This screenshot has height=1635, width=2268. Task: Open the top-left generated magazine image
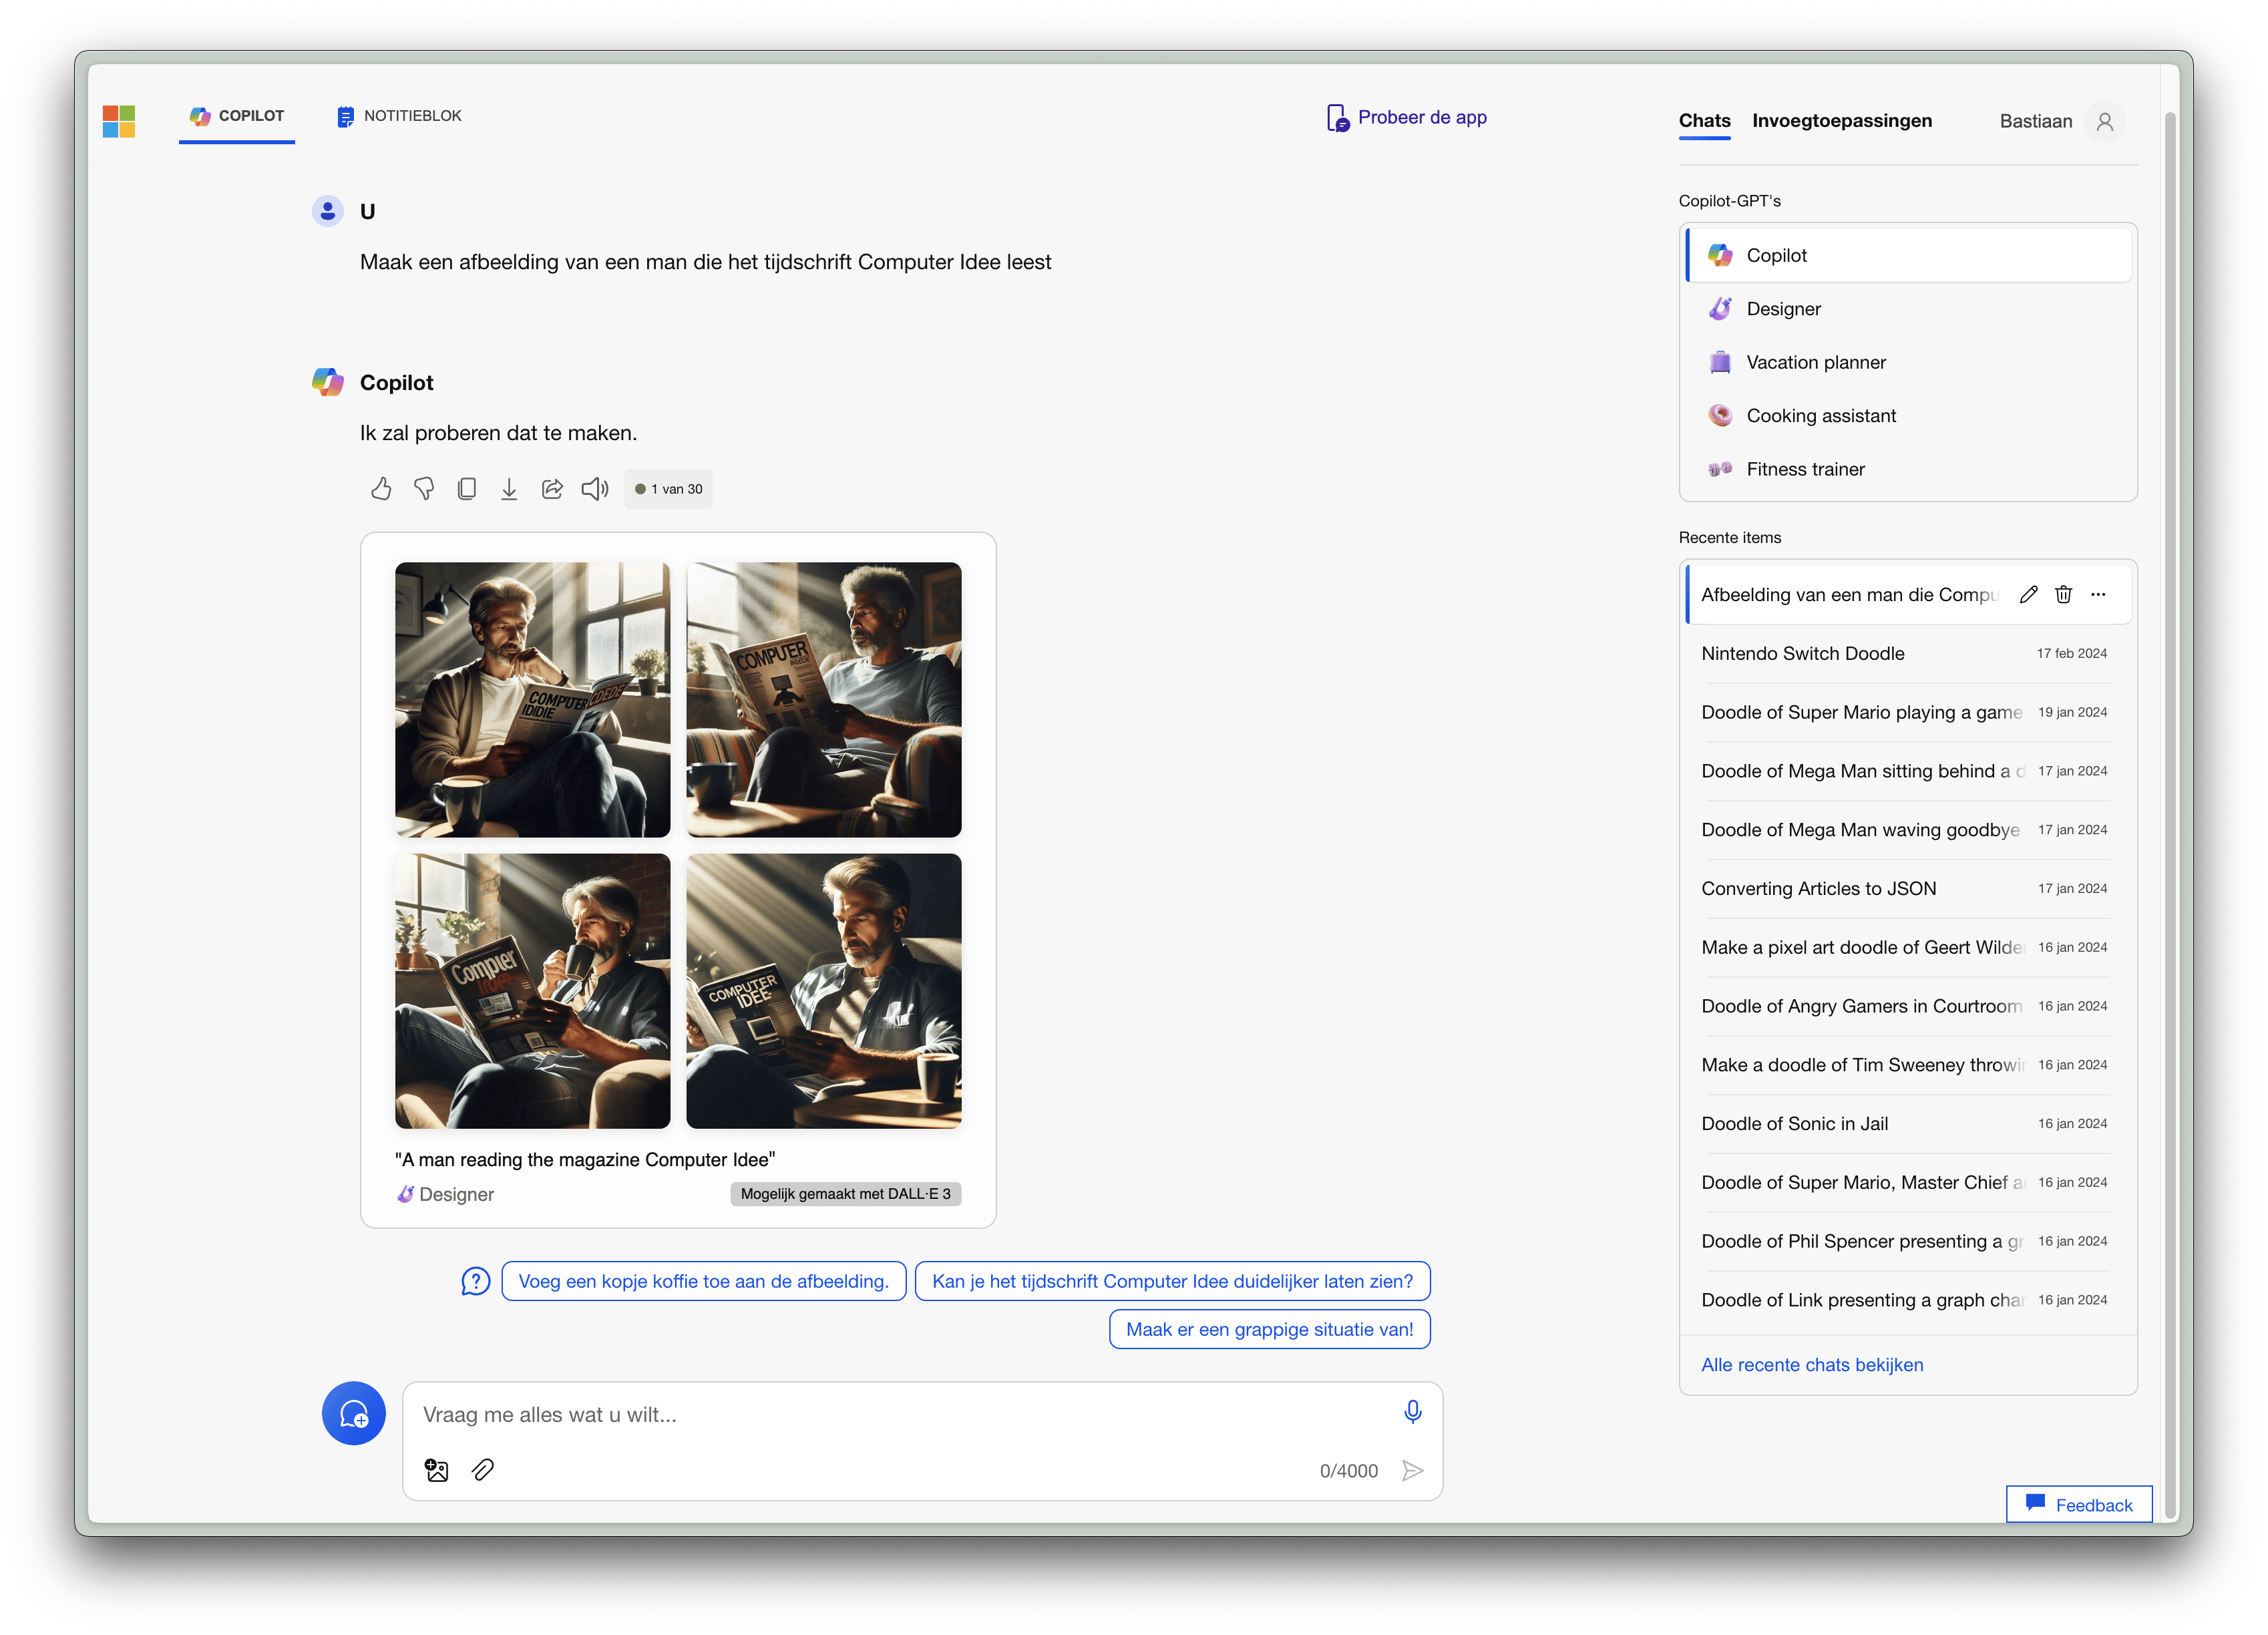tap(532, 700)
